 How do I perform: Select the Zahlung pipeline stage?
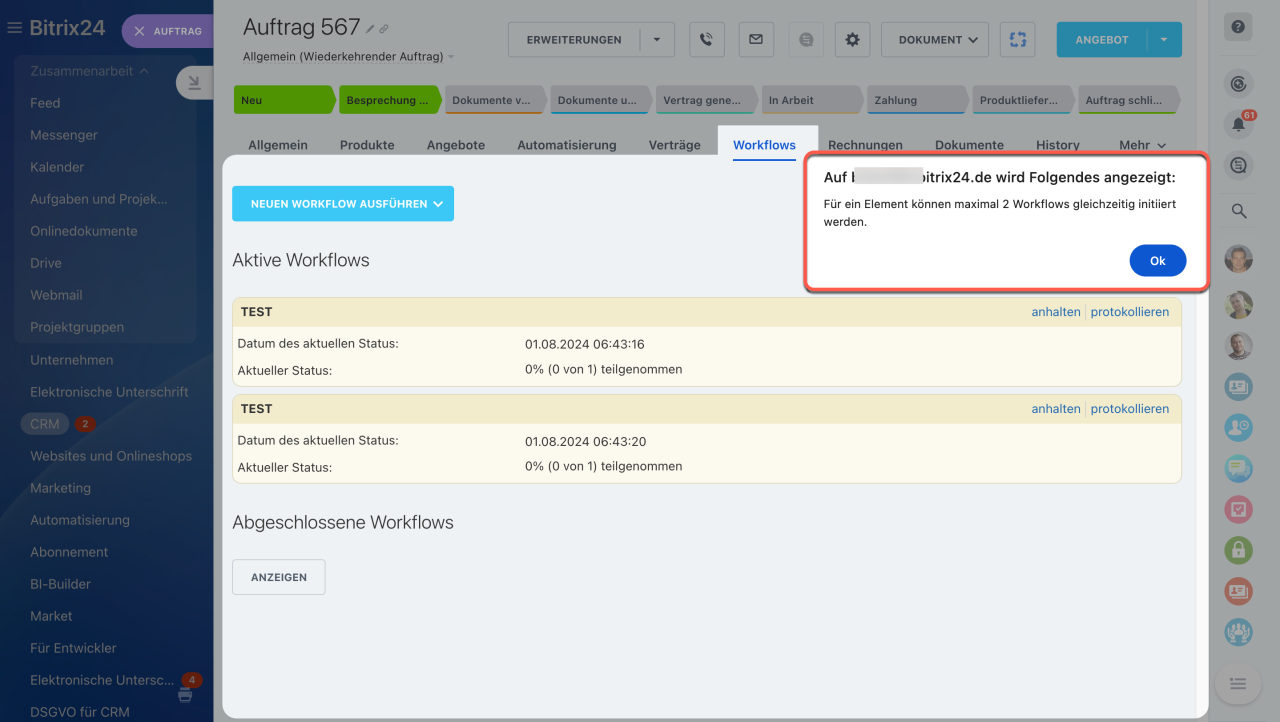(x=917, y=100)
